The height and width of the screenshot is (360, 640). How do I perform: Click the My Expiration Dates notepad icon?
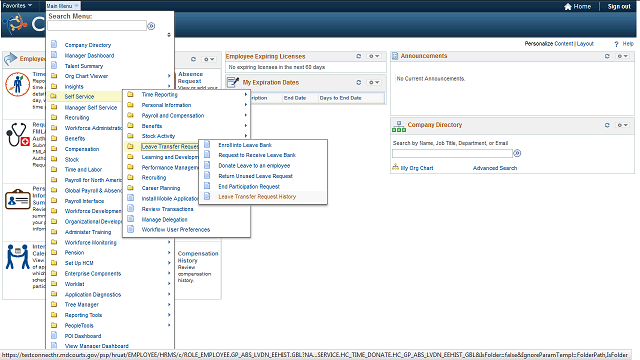coord(233,82)
